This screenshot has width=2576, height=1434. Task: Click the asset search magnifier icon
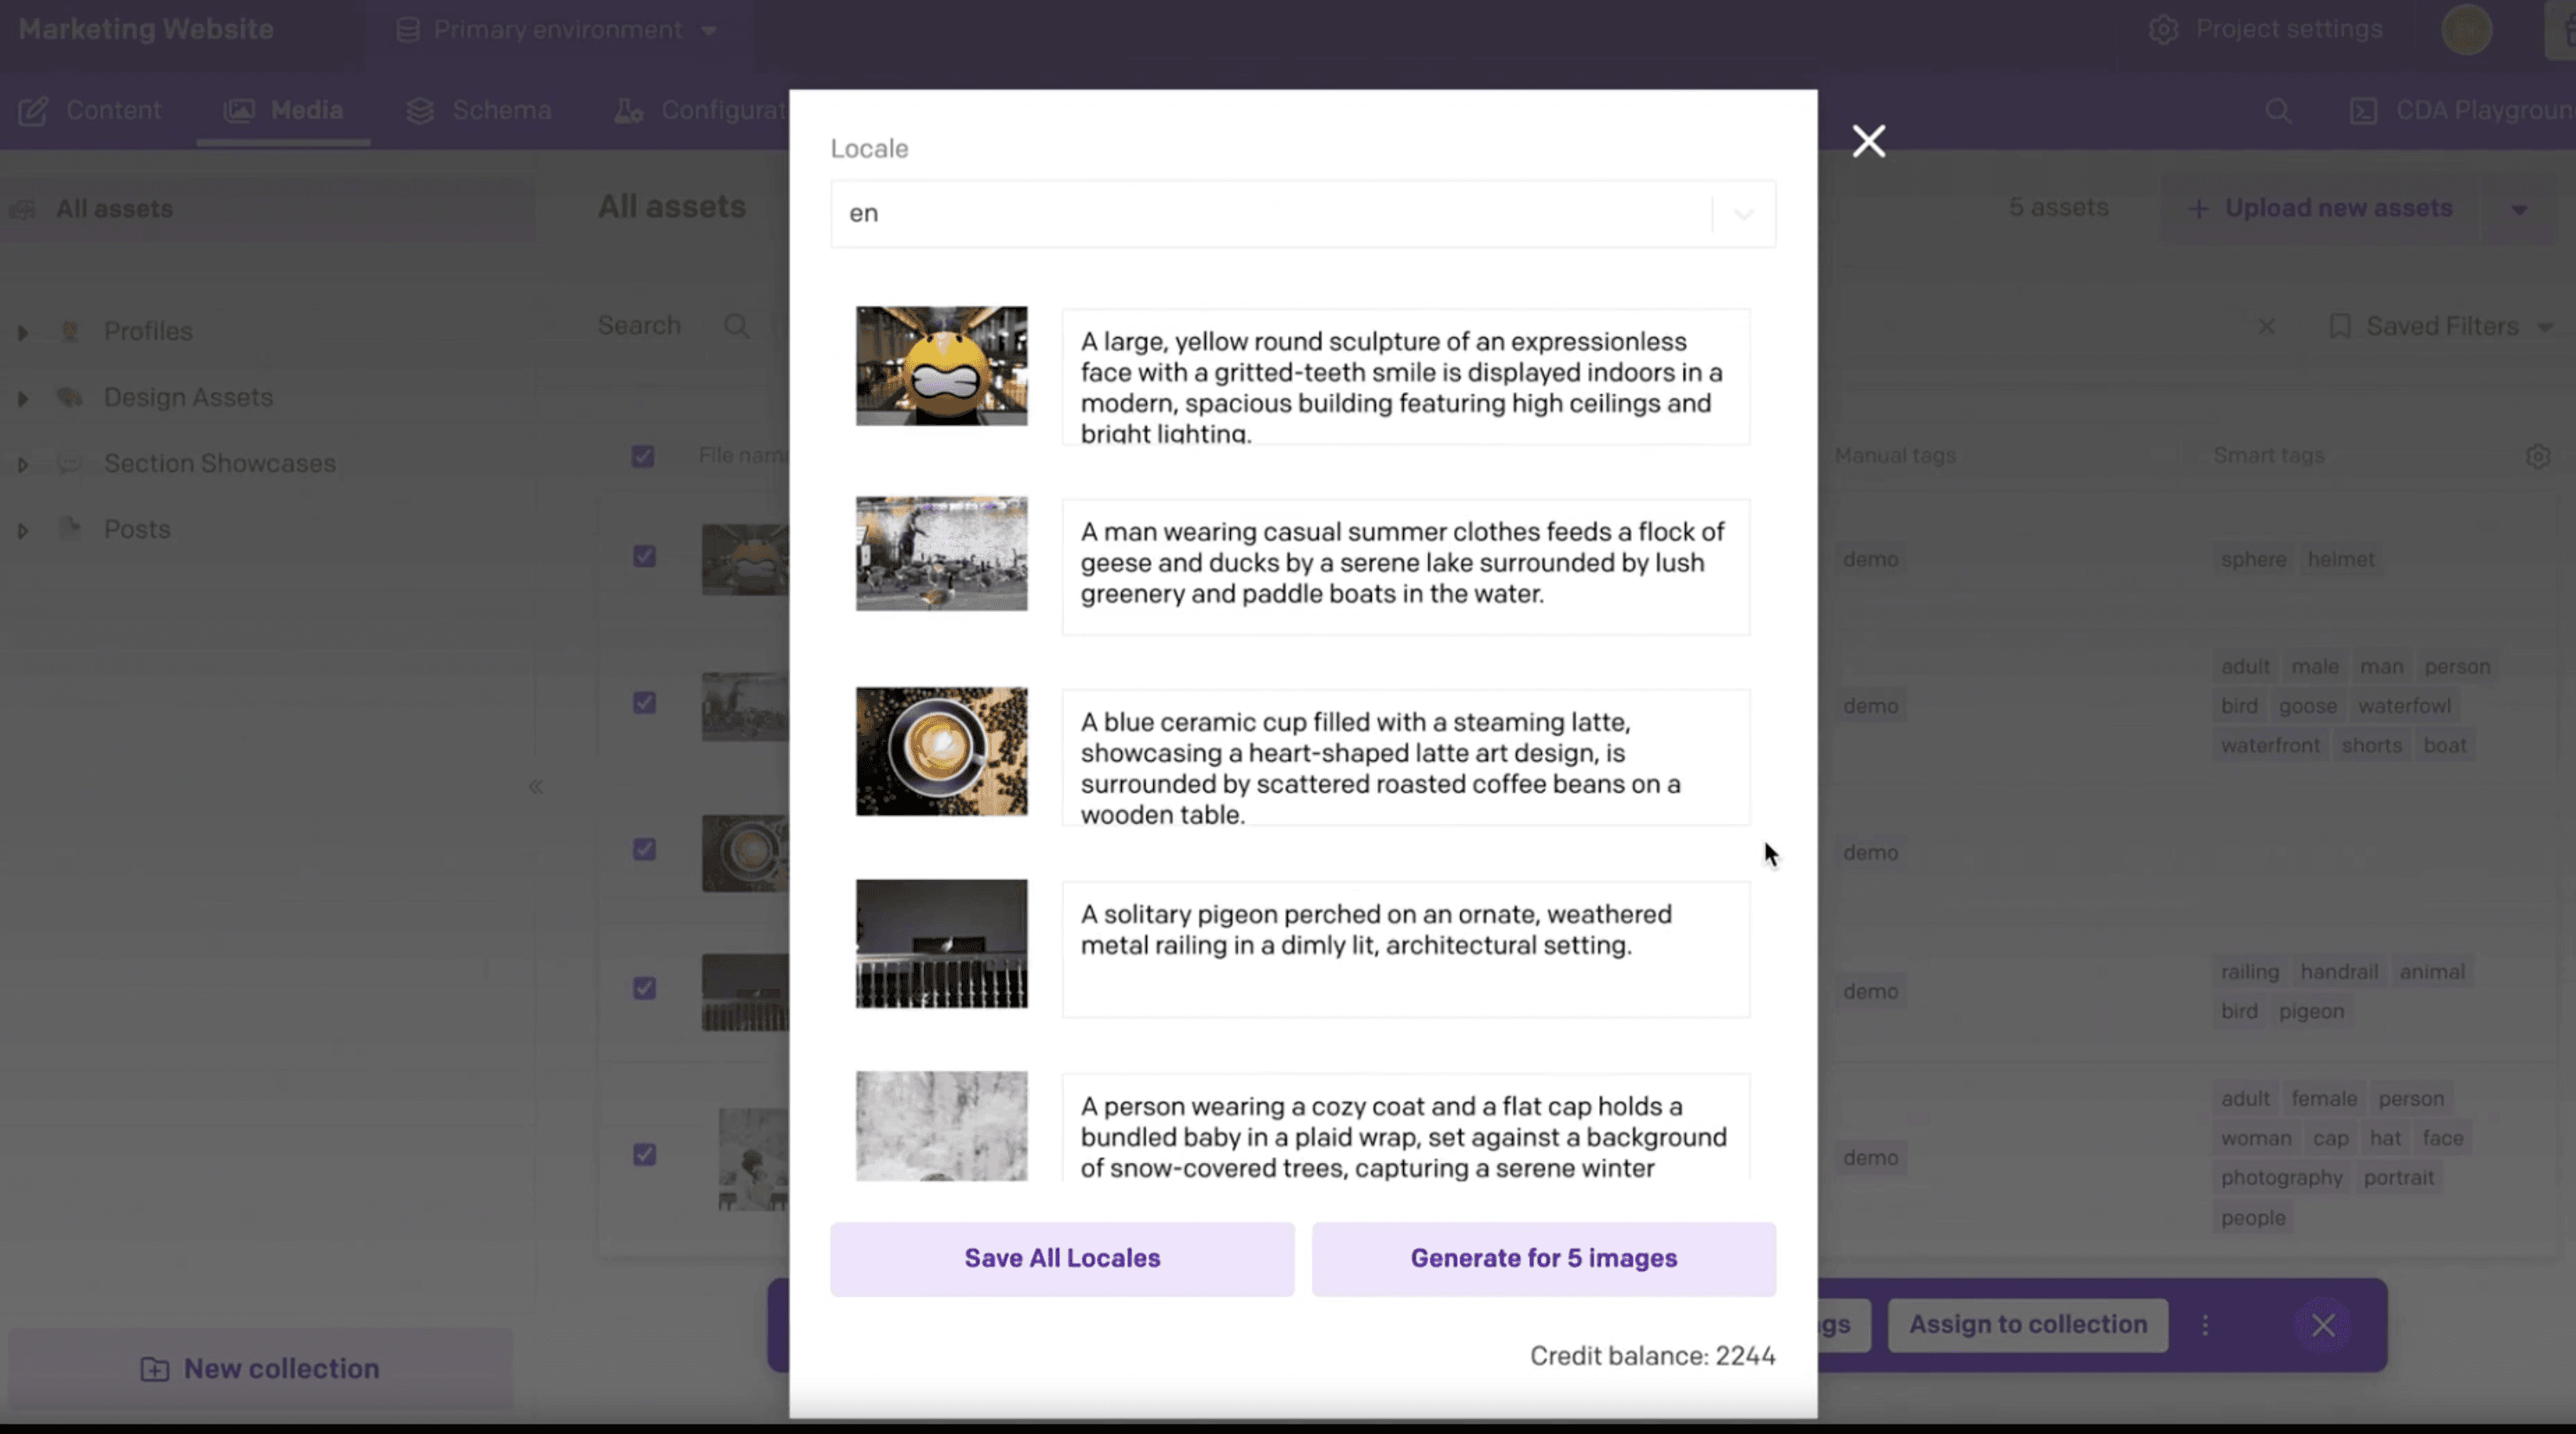pos(737,326)
